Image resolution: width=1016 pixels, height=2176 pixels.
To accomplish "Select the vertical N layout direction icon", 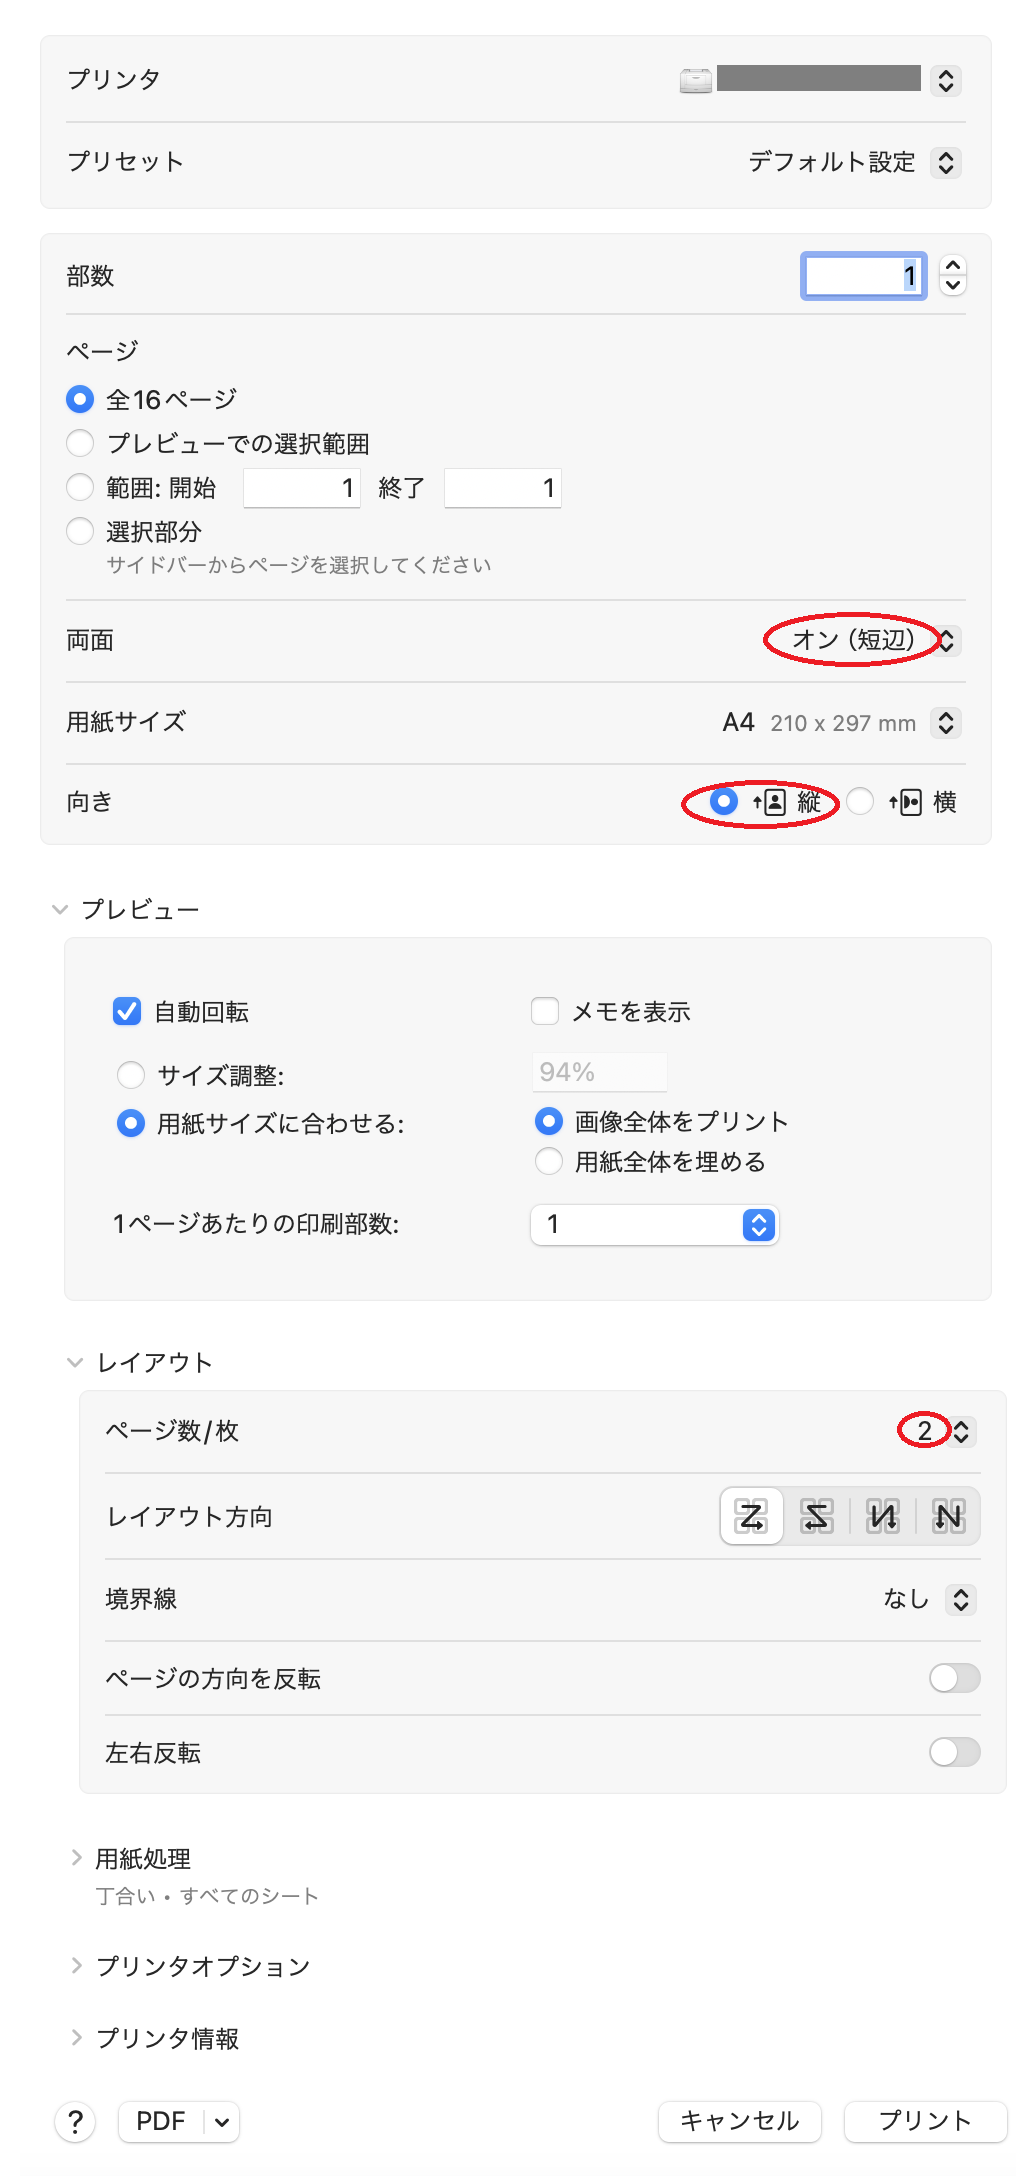I will 881,1516.
